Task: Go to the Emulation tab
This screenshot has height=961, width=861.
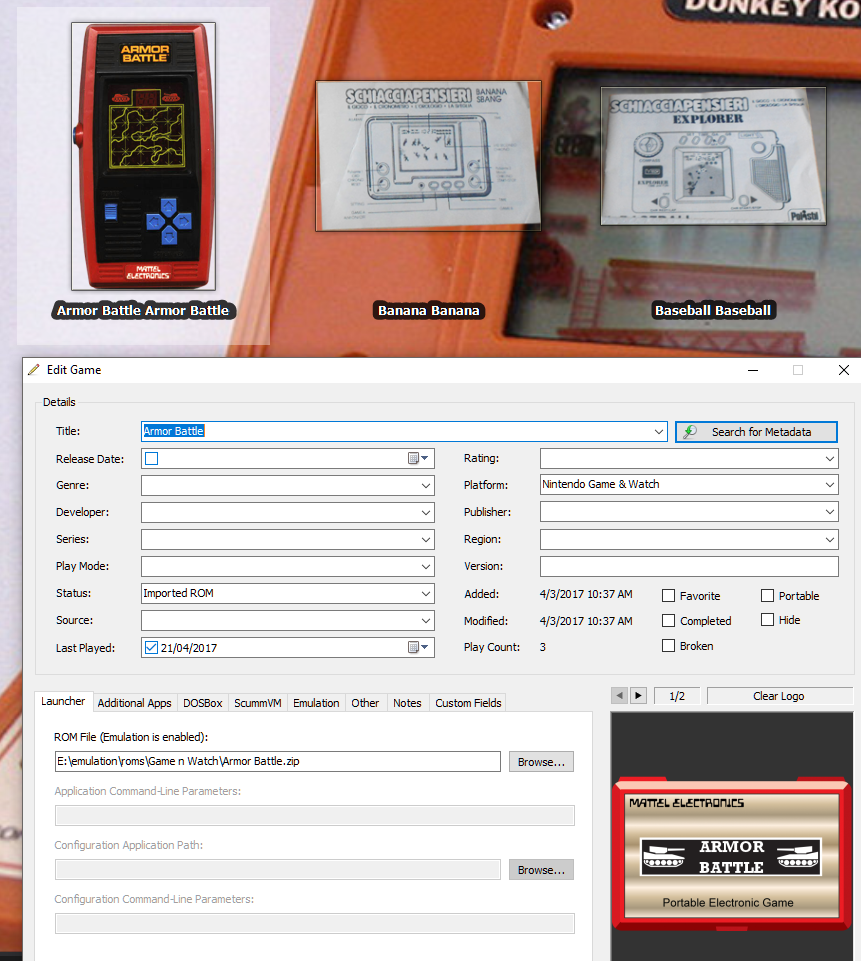Action: [x=316, y=703]
